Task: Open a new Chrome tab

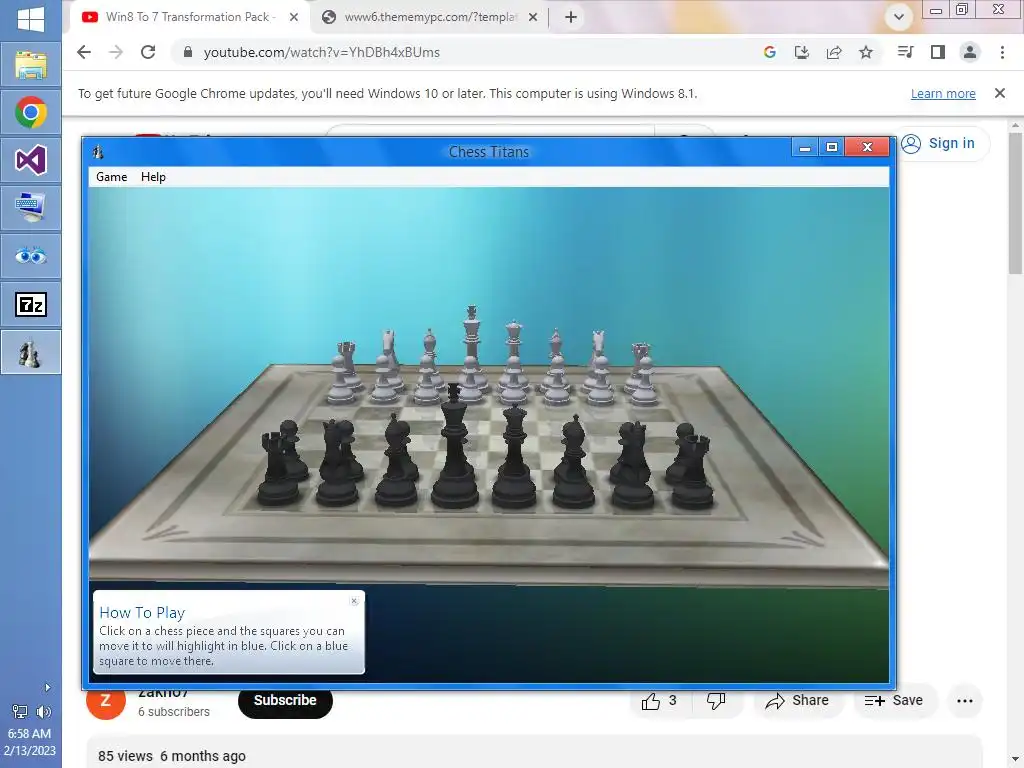Action: coord(571,18)
